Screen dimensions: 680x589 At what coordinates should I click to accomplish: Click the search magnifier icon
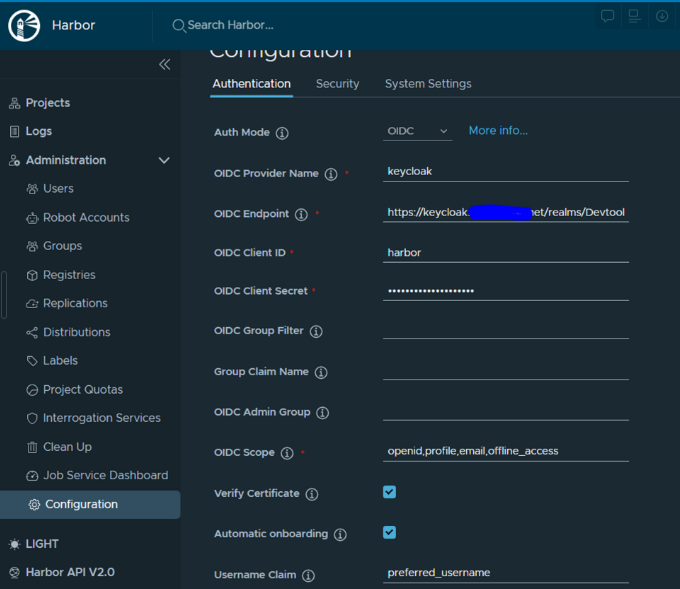click(x=178, y=26)
